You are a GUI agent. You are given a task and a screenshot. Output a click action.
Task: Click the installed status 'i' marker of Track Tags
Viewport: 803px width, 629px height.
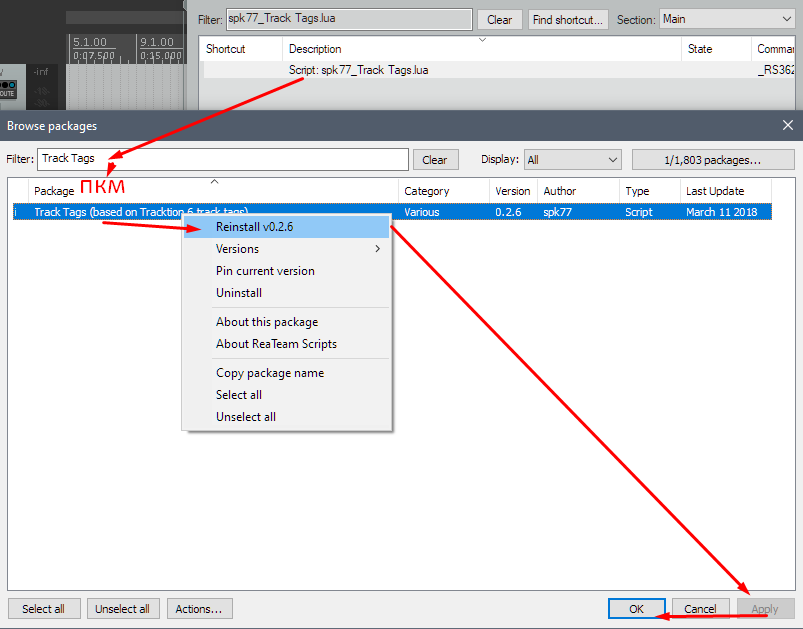coord(16,212)
